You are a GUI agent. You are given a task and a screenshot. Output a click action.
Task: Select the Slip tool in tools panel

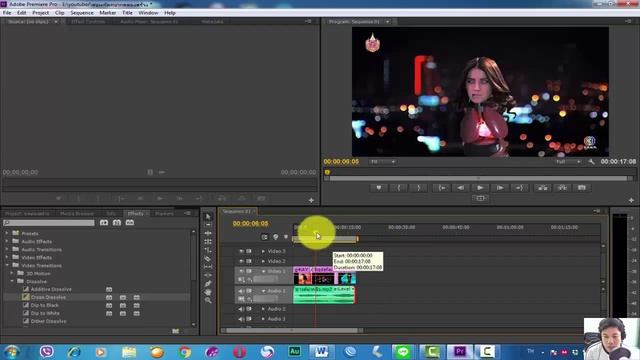(208, 267)
